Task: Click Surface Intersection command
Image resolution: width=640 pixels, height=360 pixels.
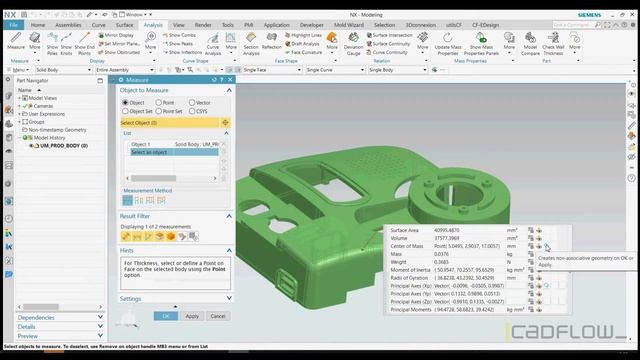Action: 389,36
